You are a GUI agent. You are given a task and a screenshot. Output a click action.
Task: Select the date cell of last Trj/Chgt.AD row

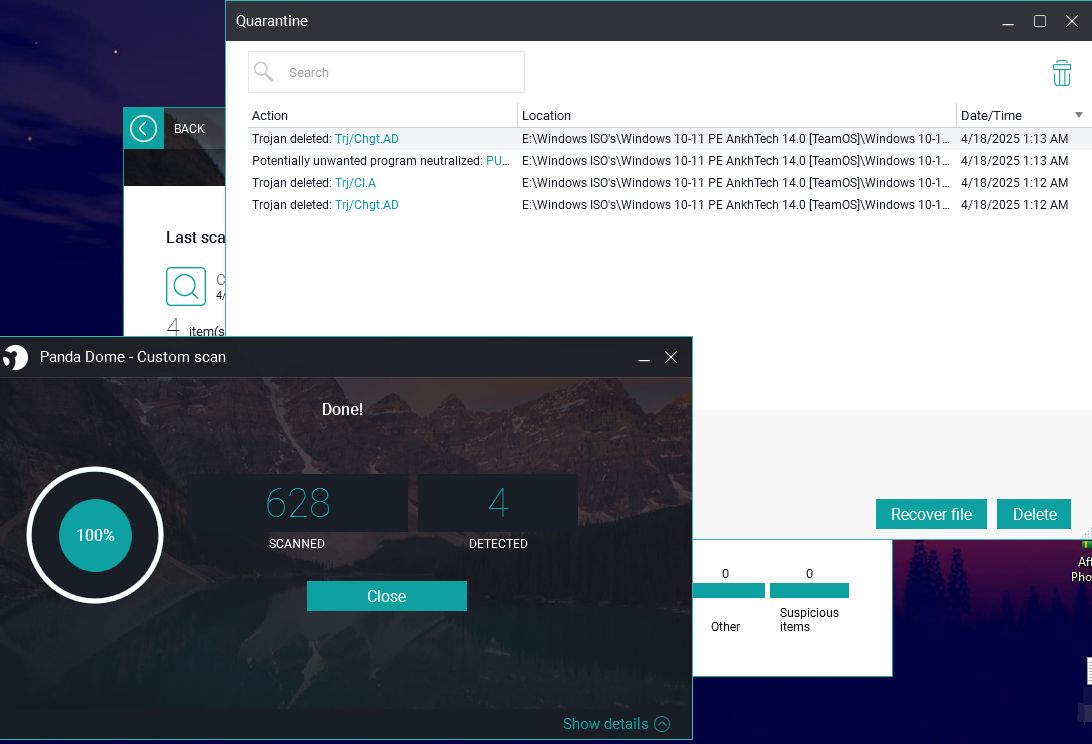pyautogui.click(x=1015, y=205)
